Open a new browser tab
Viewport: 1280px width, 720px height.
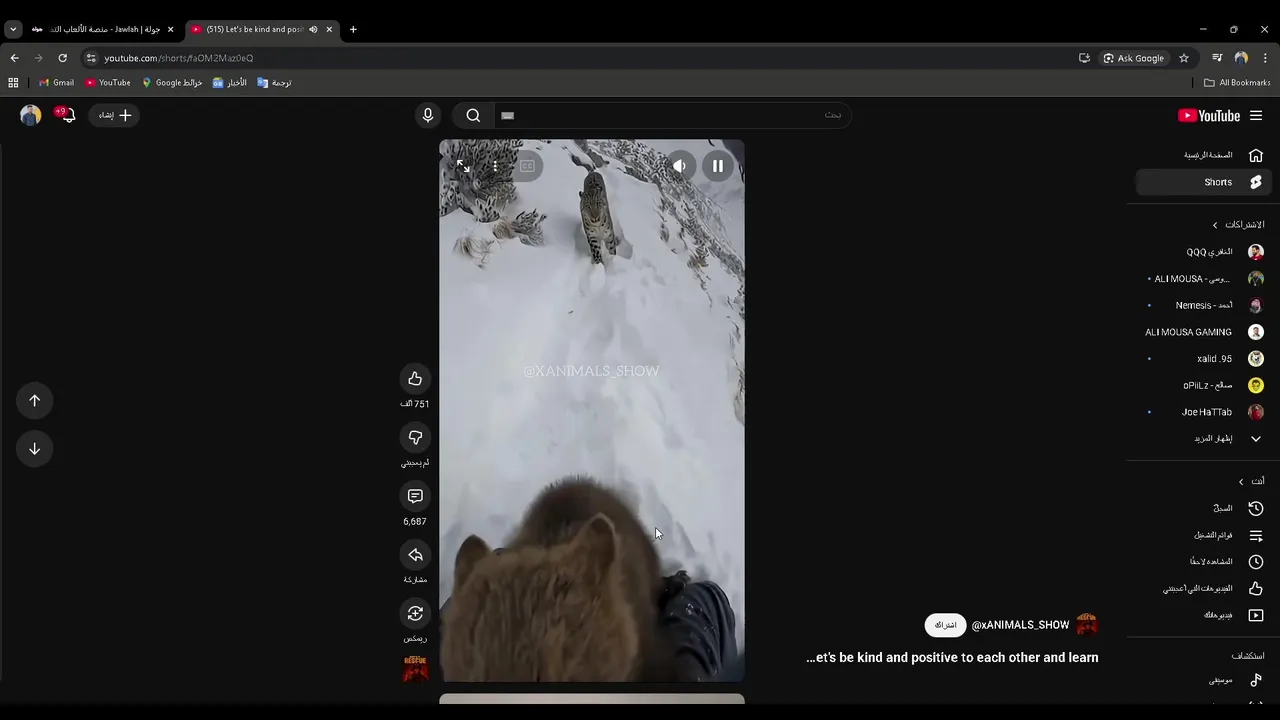(353, 29)
